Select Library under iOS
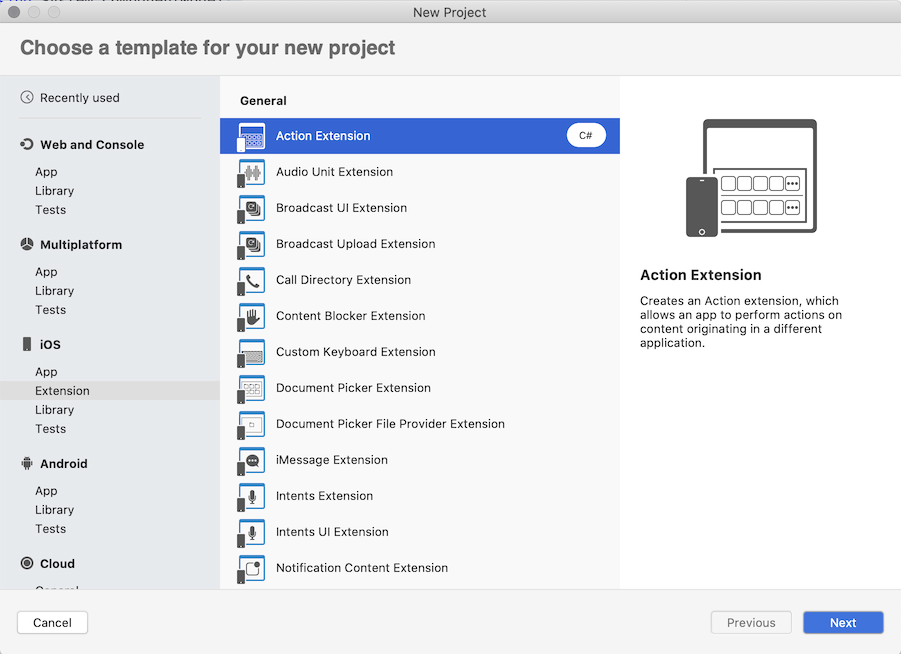 click(55, 410)
